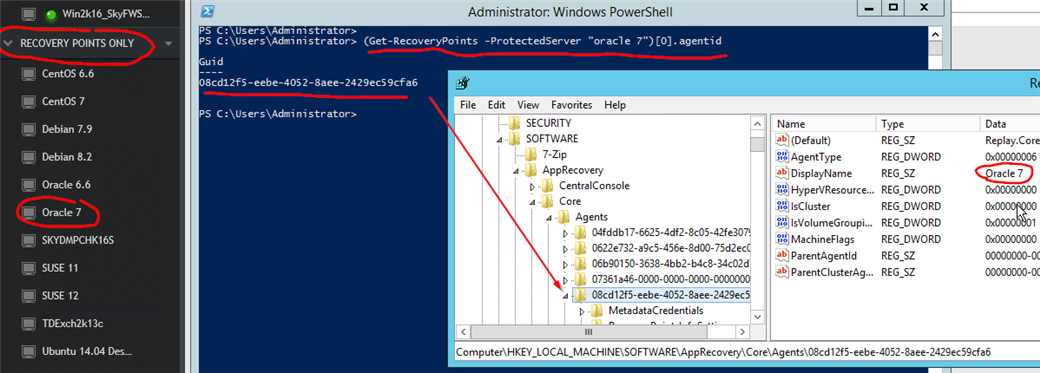This screenshot has height=373, width=1040.
Task: Click the registry path in the status bar
Action: pyautogui.click(x=723, y=352)
